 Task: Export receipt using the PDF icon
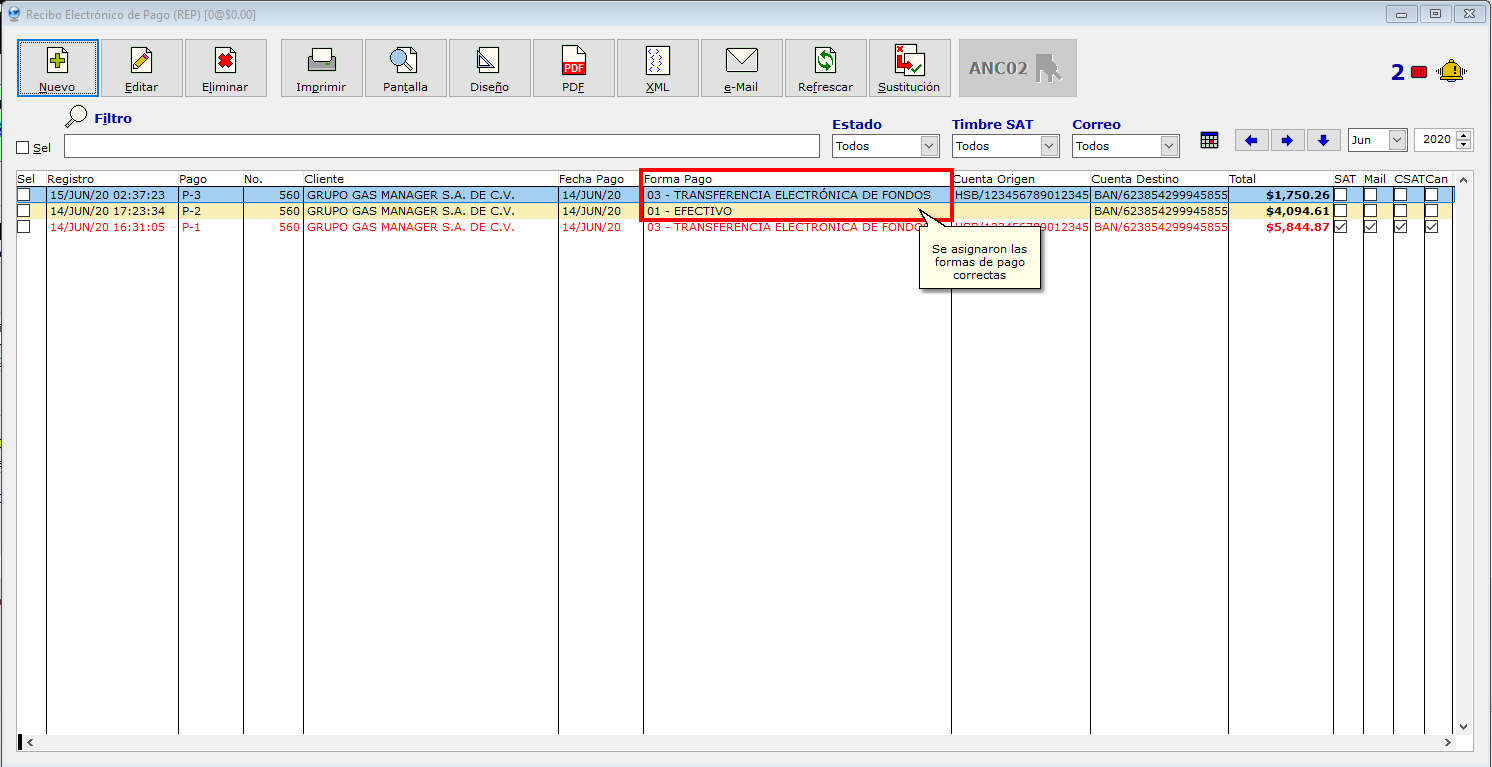573,62
